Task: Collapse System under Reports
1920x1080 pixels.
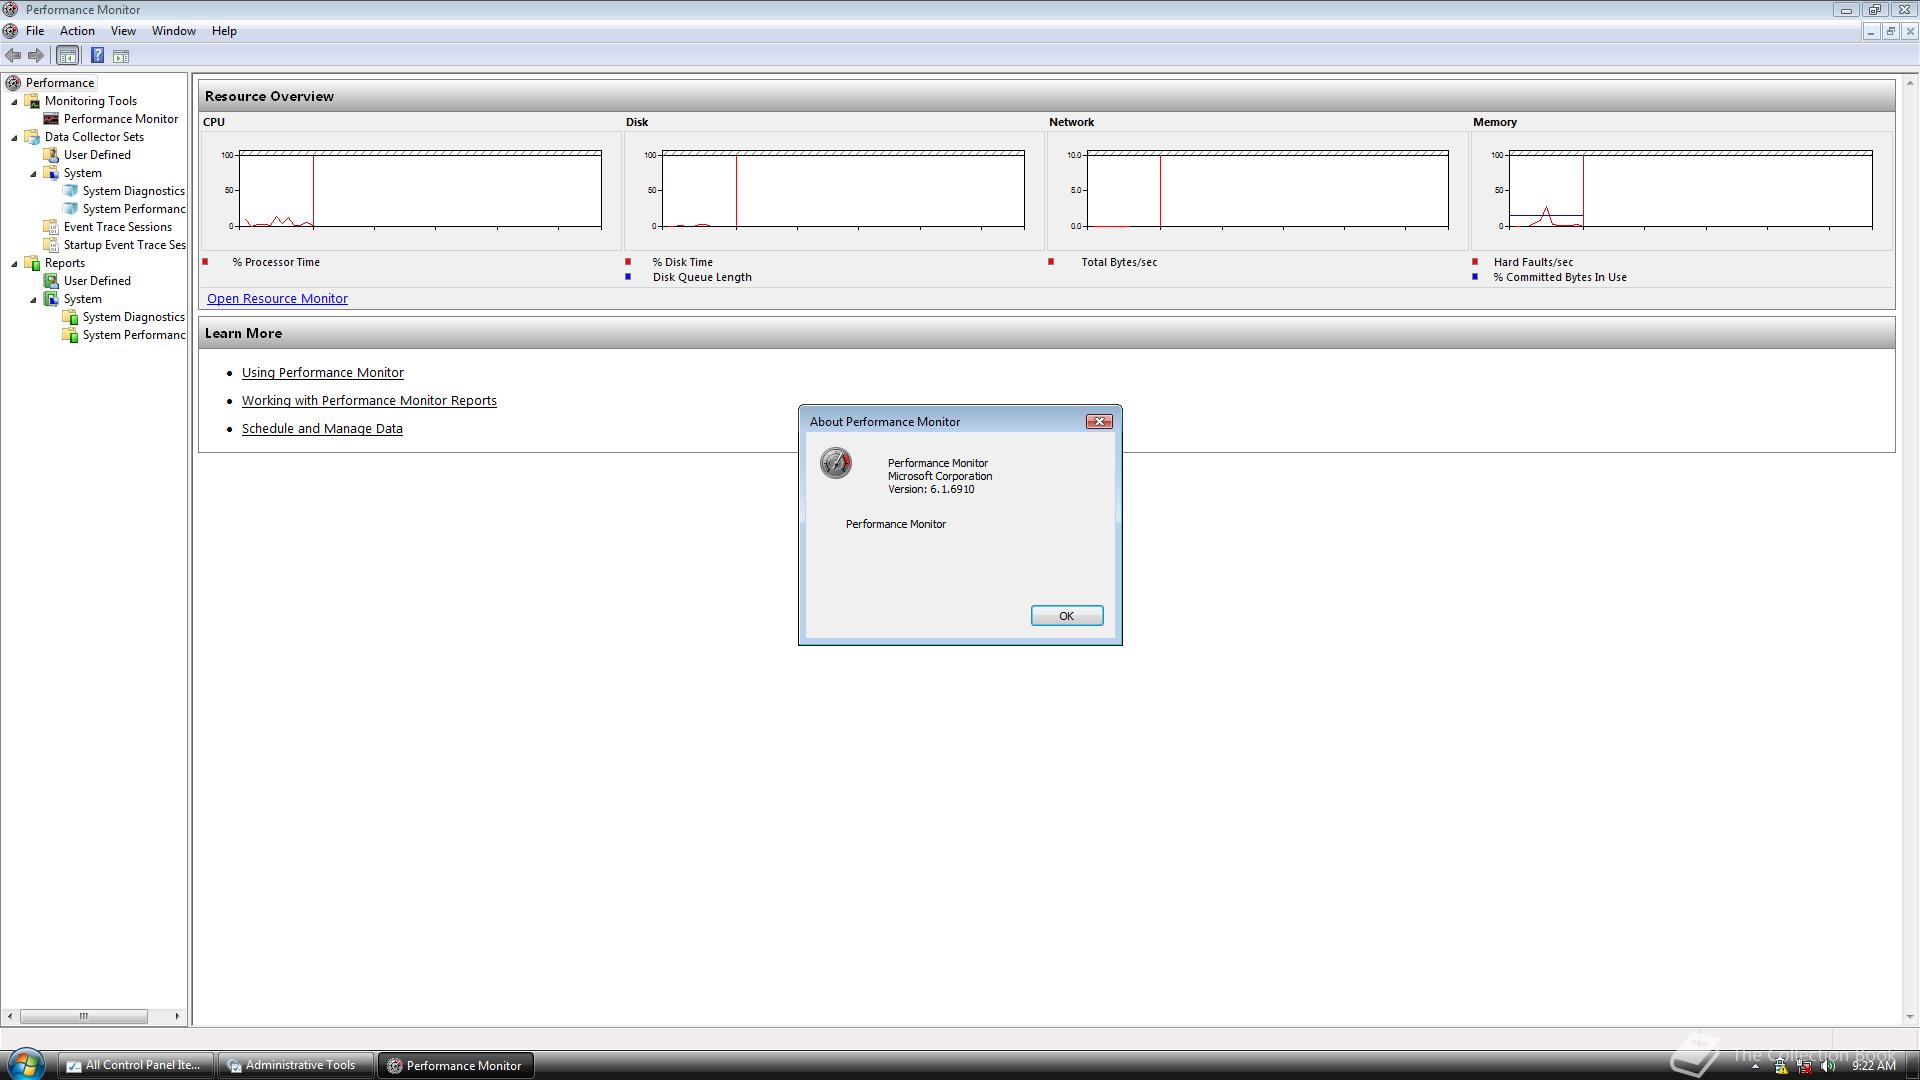Action: [x=33, y=300]
